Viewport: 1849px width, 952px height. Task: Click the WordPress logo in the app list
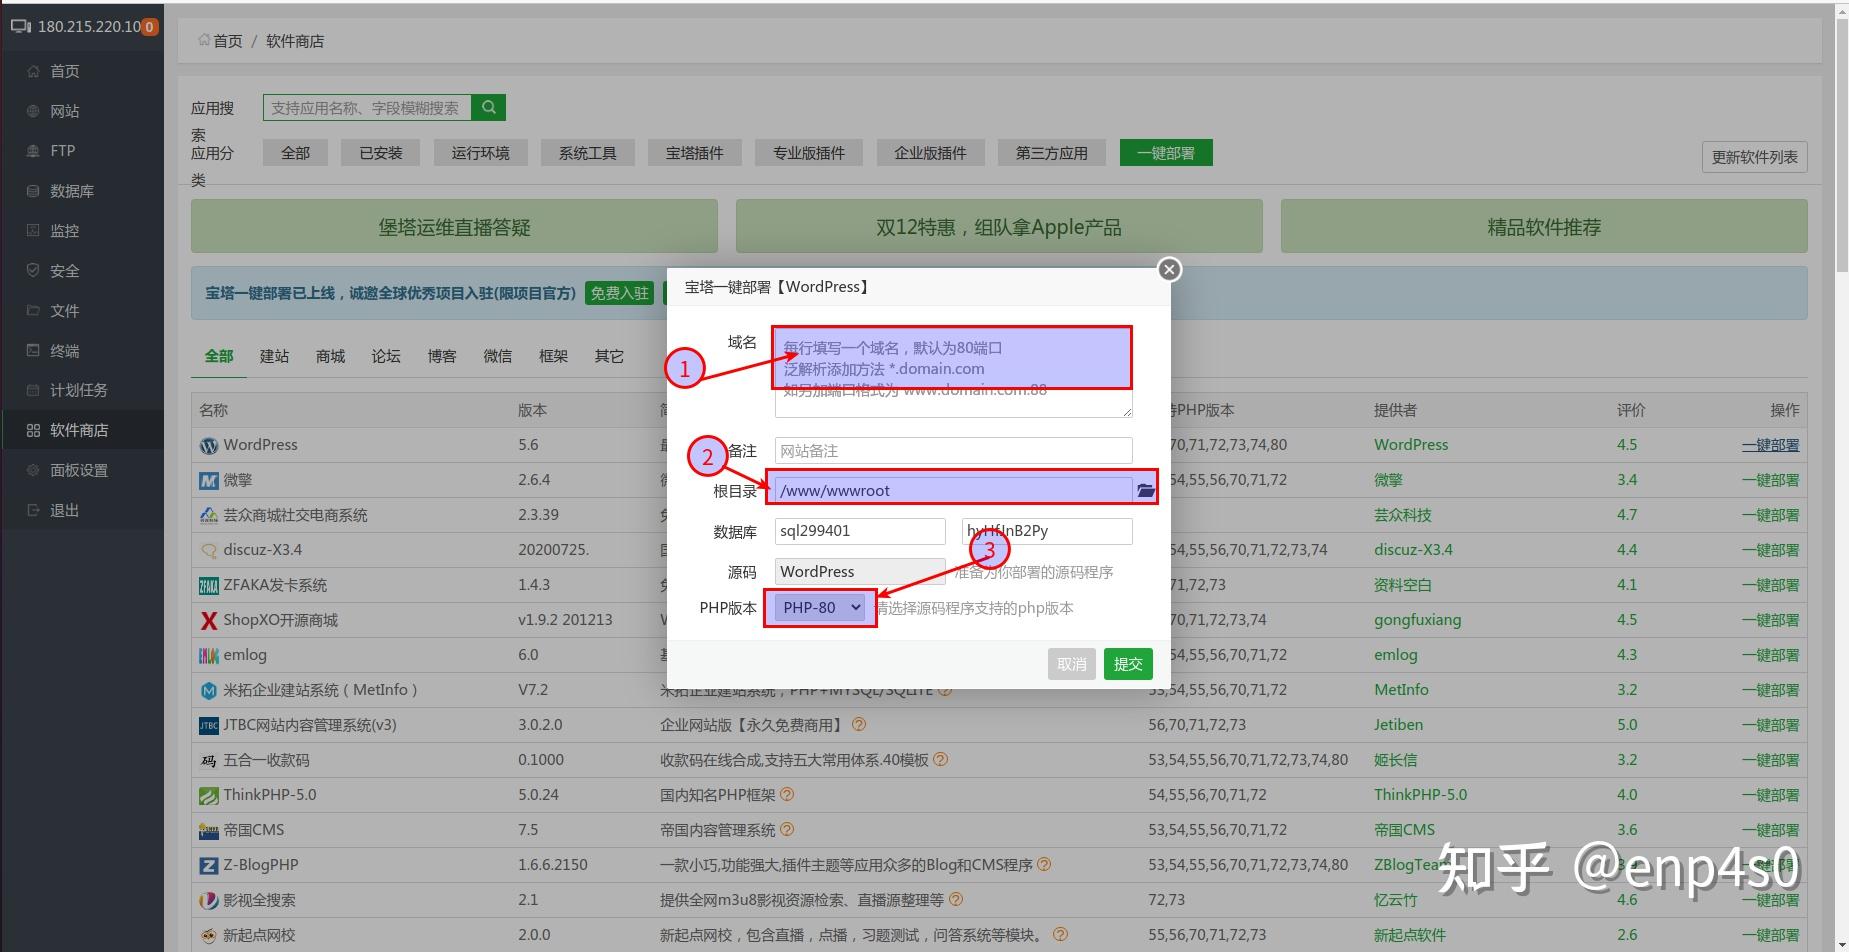point(207,444)
